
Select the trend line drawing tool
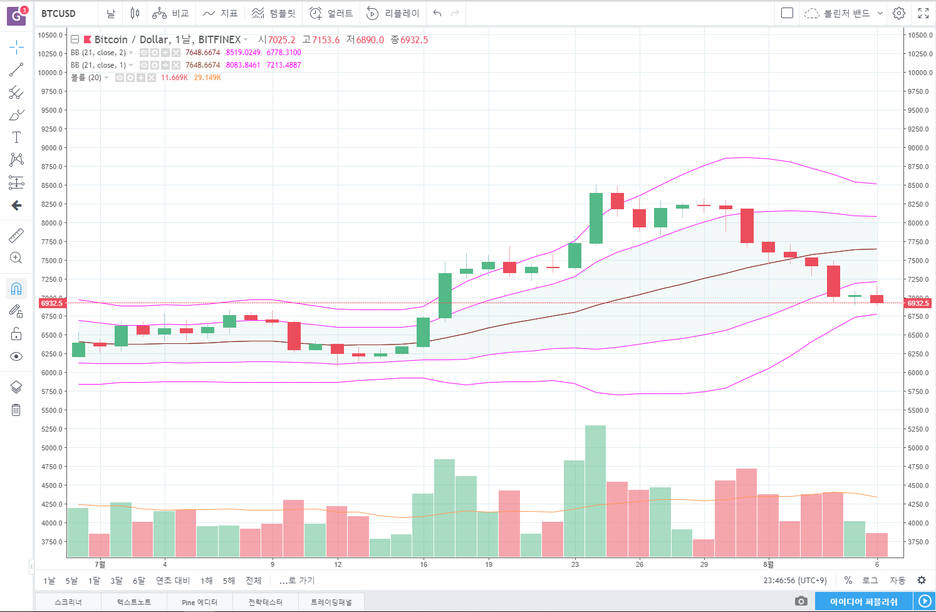coord(16,70)
